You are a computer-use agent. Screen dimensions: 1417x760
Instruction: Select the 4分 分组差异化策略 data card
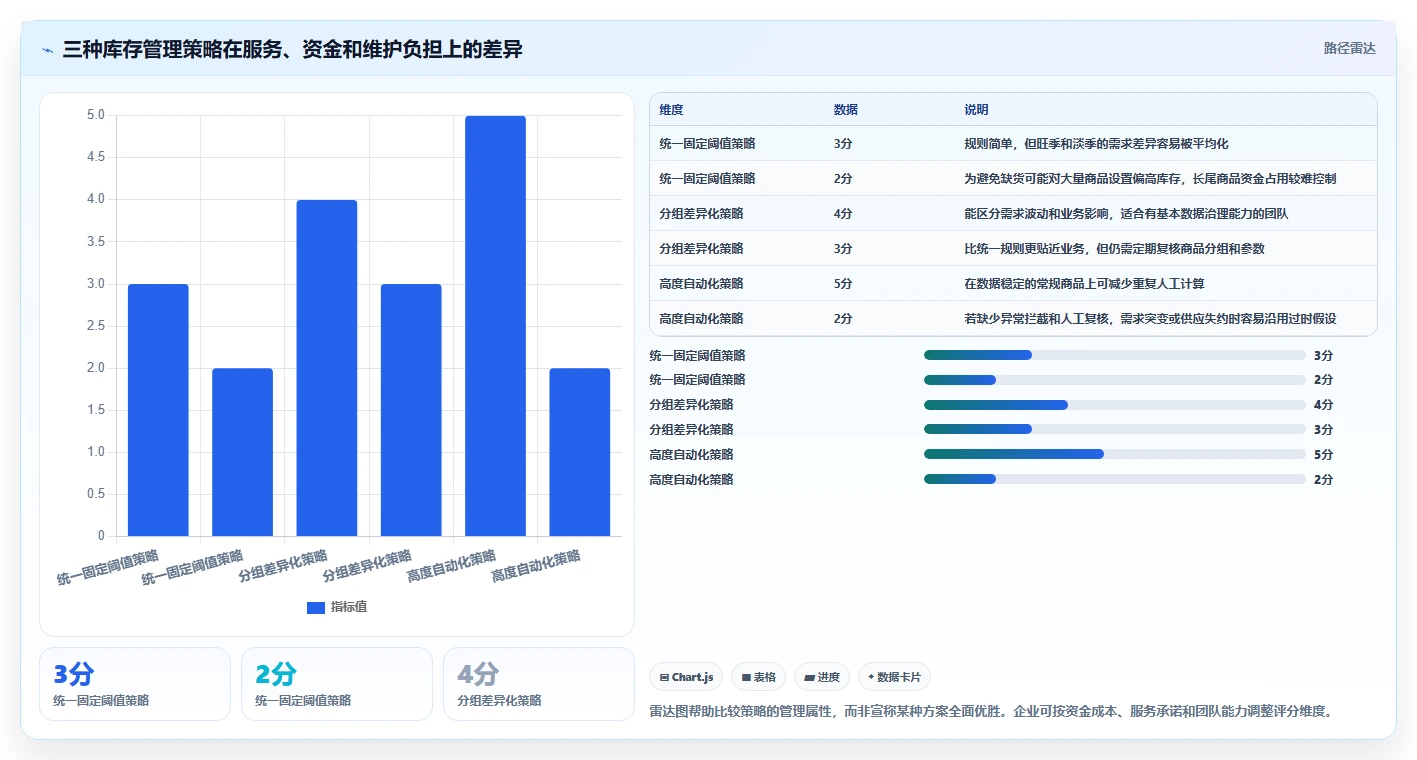tap(539, 684)
